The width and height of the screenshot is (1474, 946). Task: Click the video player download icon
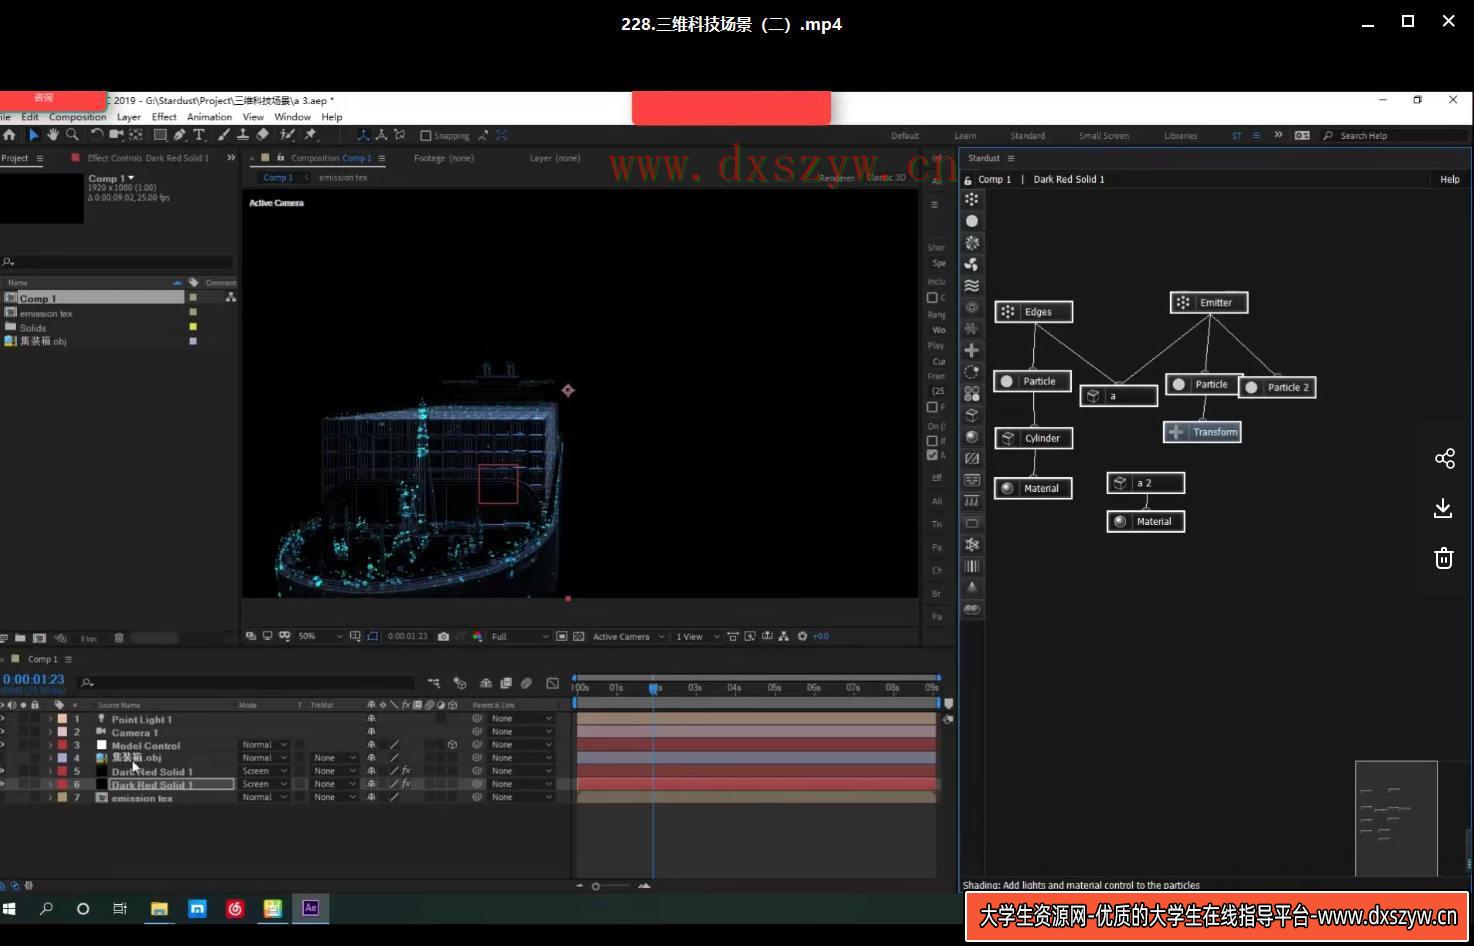click(1444, 508)
